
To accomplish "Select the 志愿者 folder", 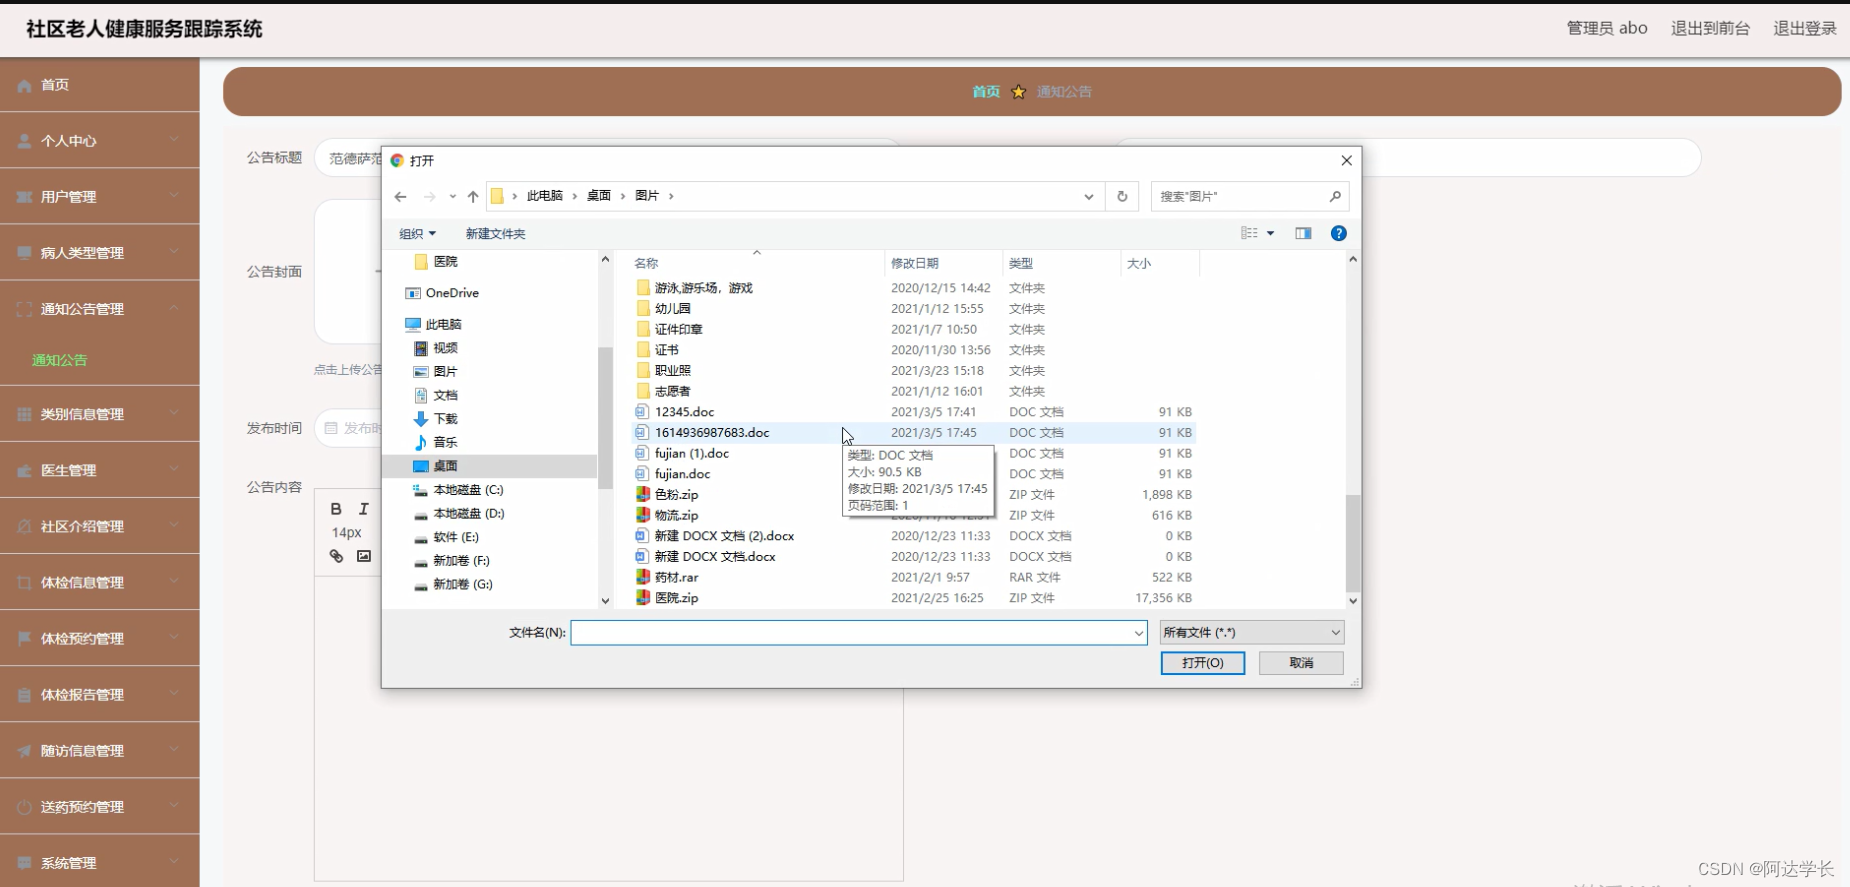I will [672, 391].
